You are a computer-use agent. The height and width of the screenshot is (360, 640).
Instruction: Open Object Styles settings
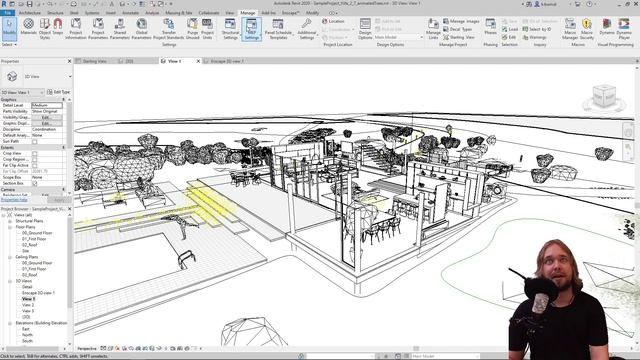click(45, 29)
